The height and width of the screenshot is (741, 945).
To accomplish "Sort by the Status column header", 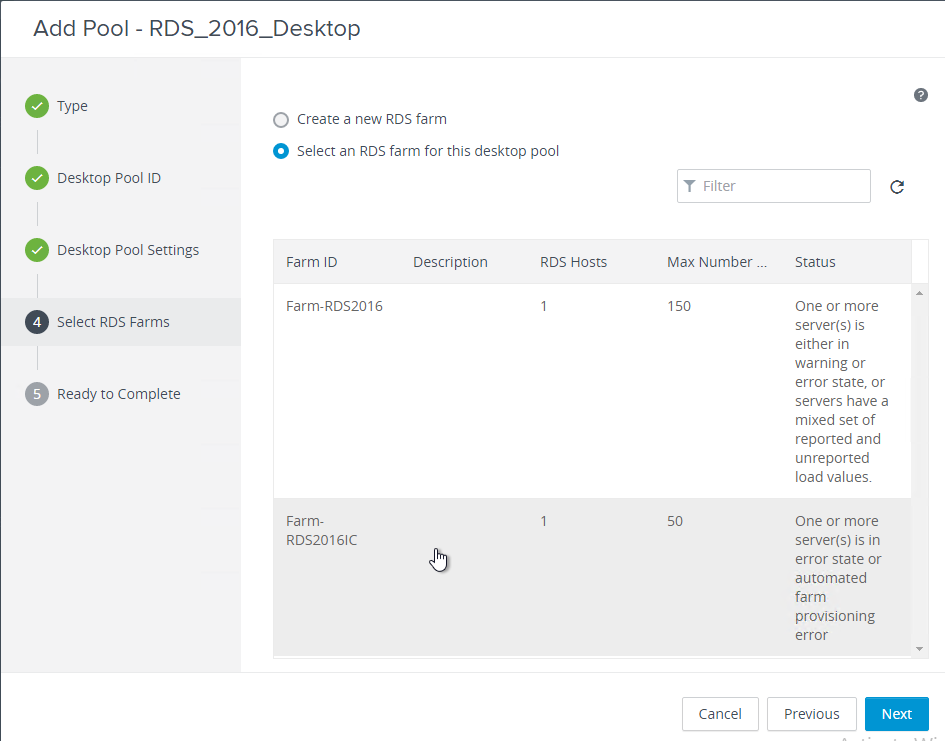I will tap(815, 262).
